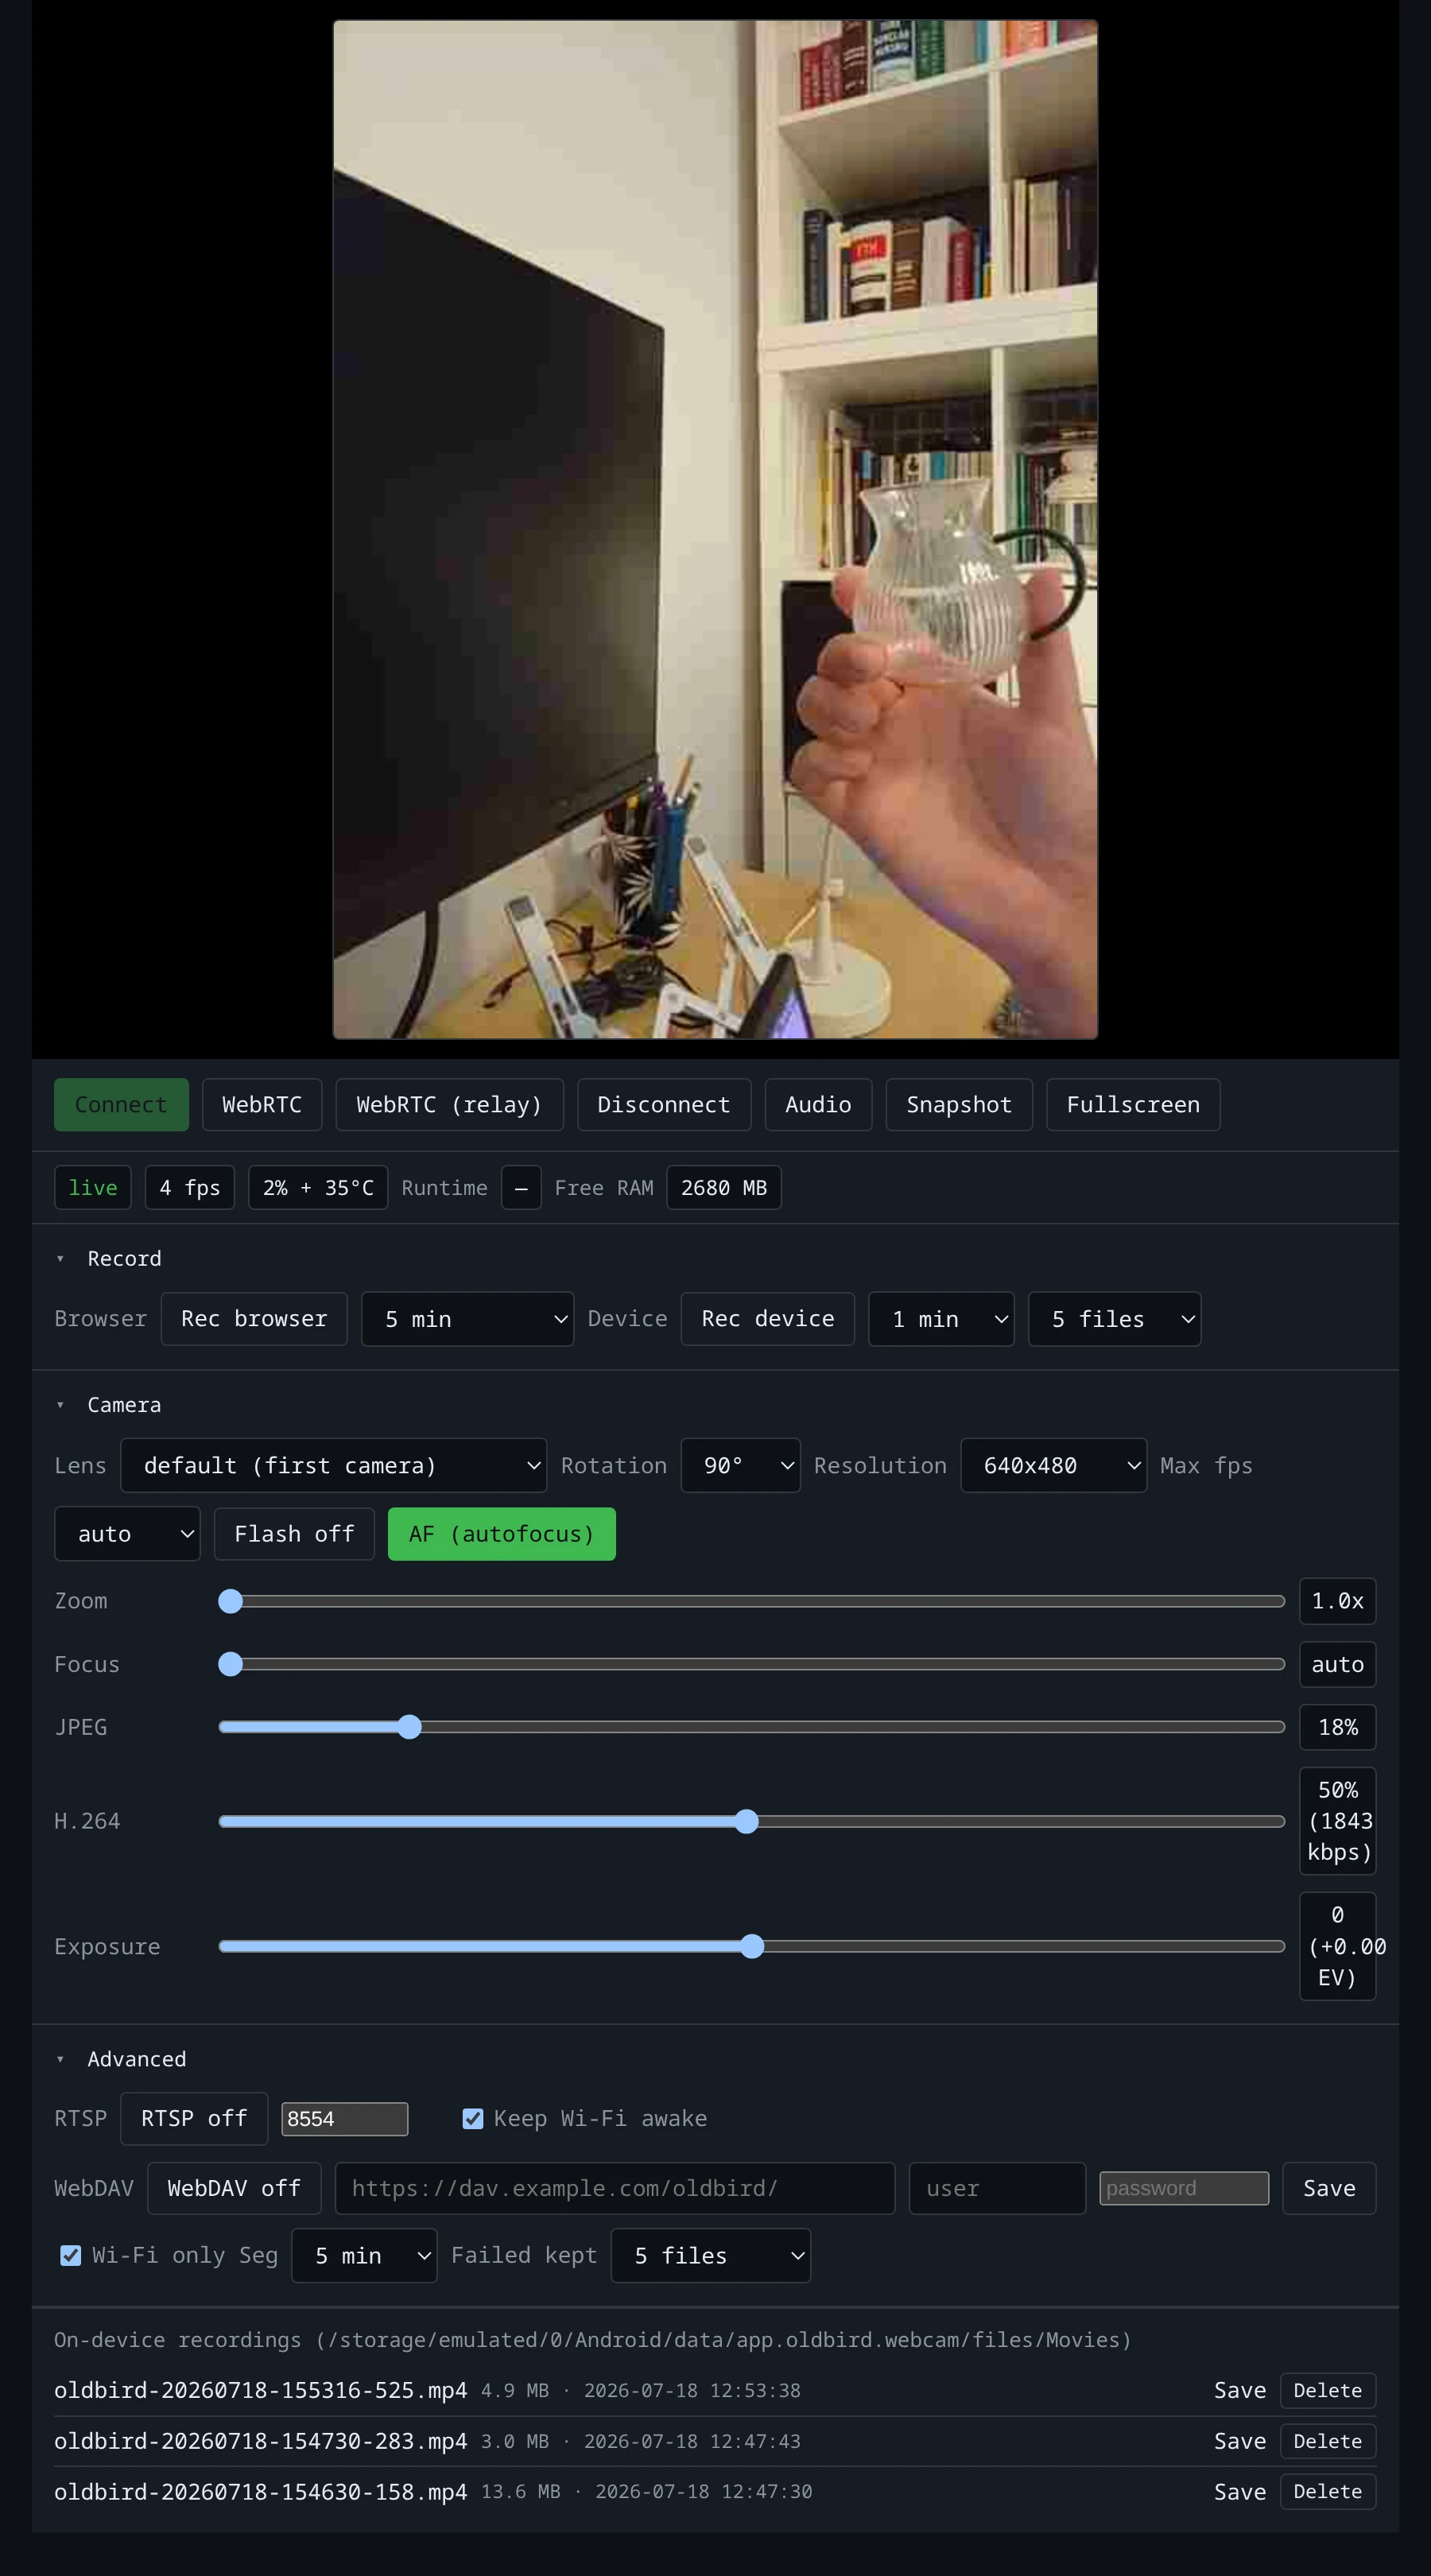
Task: Adjust the Zoom slider
Action: [x=751, y=1601]
